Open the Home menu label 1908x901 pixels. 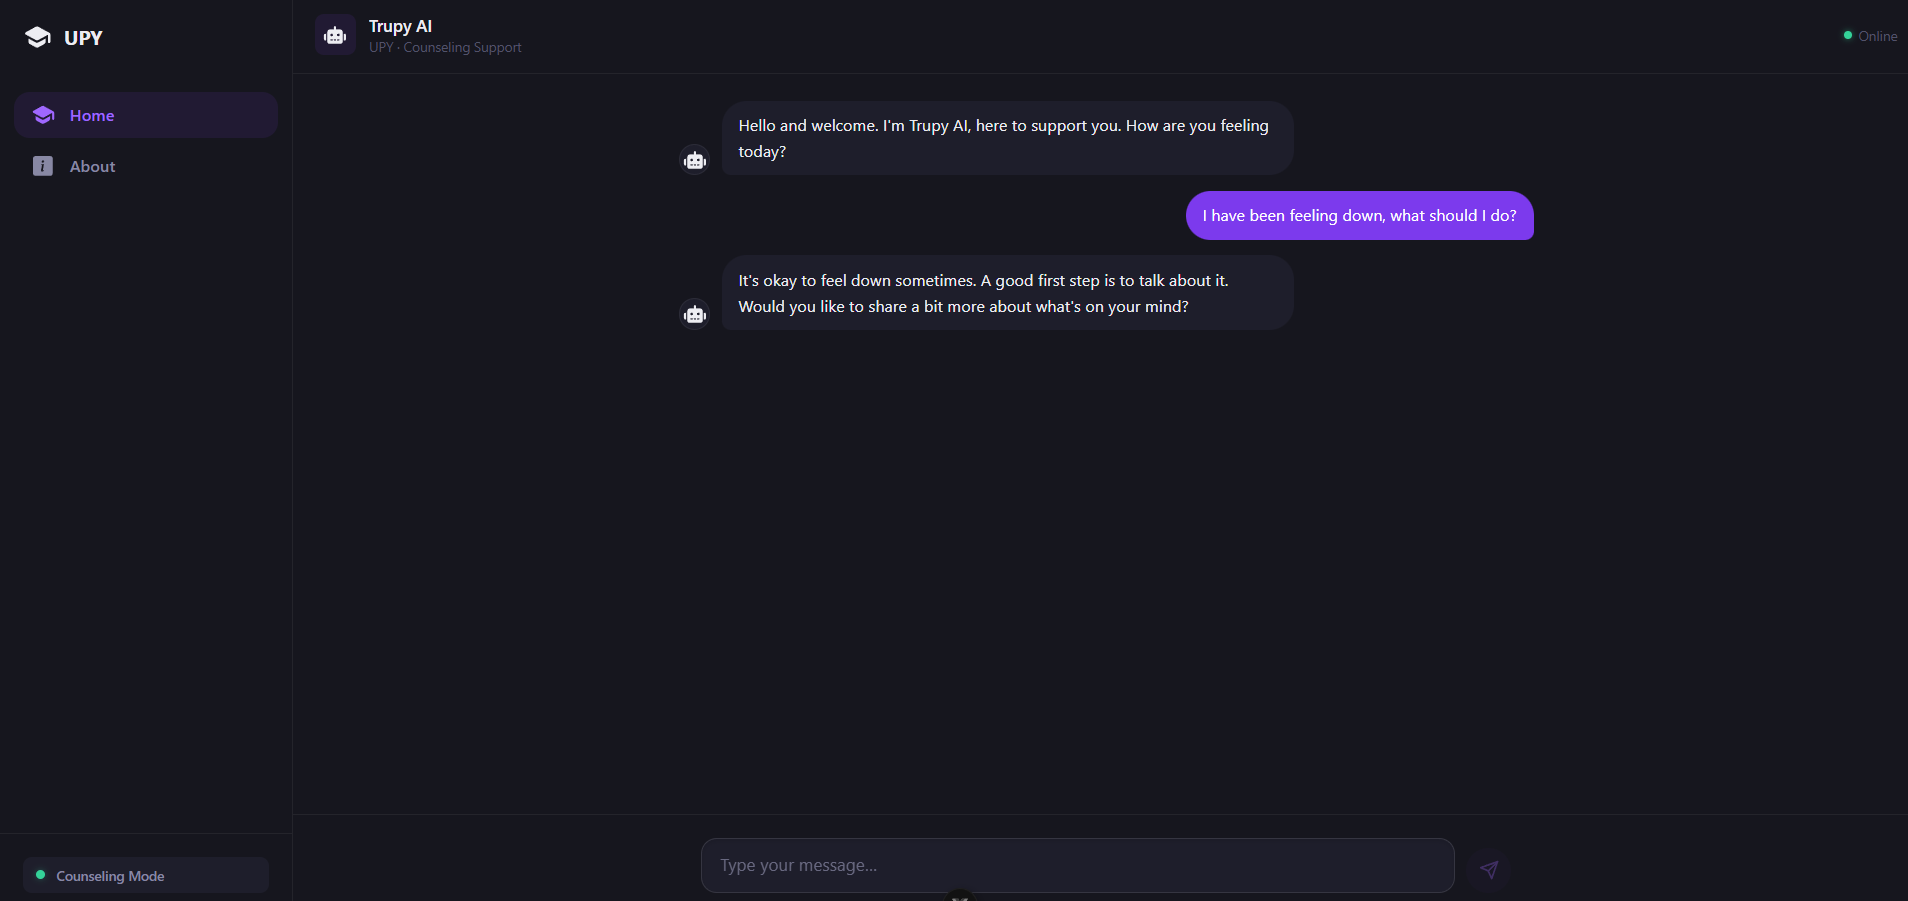pyautogui.click(x=92, y=116)
